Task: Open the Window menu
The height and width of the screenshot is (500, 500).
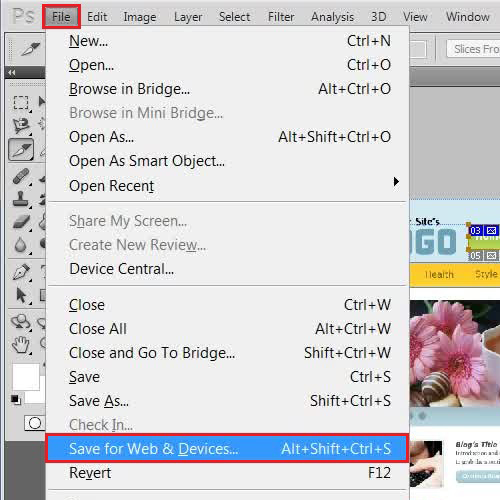Action: tap(468, 17)
